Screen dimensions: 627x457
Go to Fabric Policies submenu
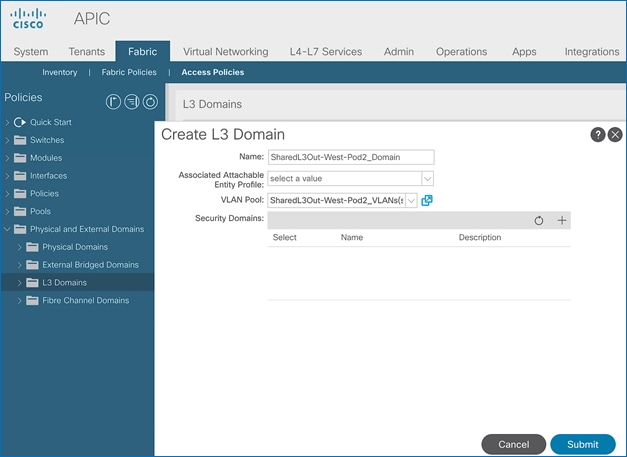click(x=129, y=72)
